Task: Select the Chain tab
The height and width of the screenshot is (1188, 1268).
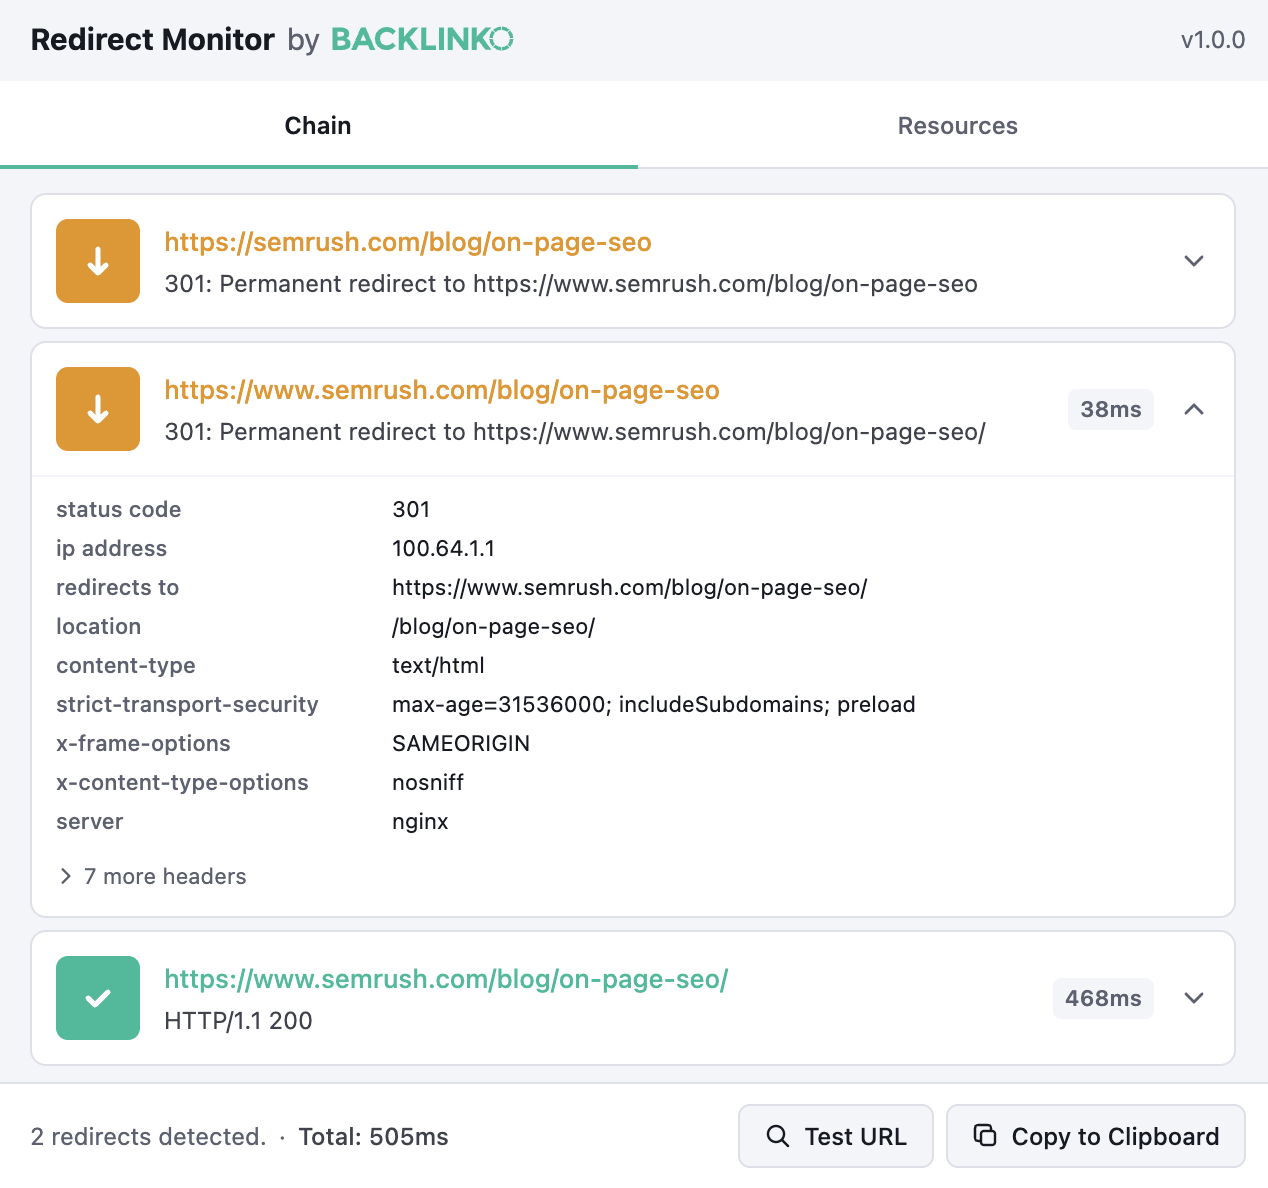Action: pos(318,126)
